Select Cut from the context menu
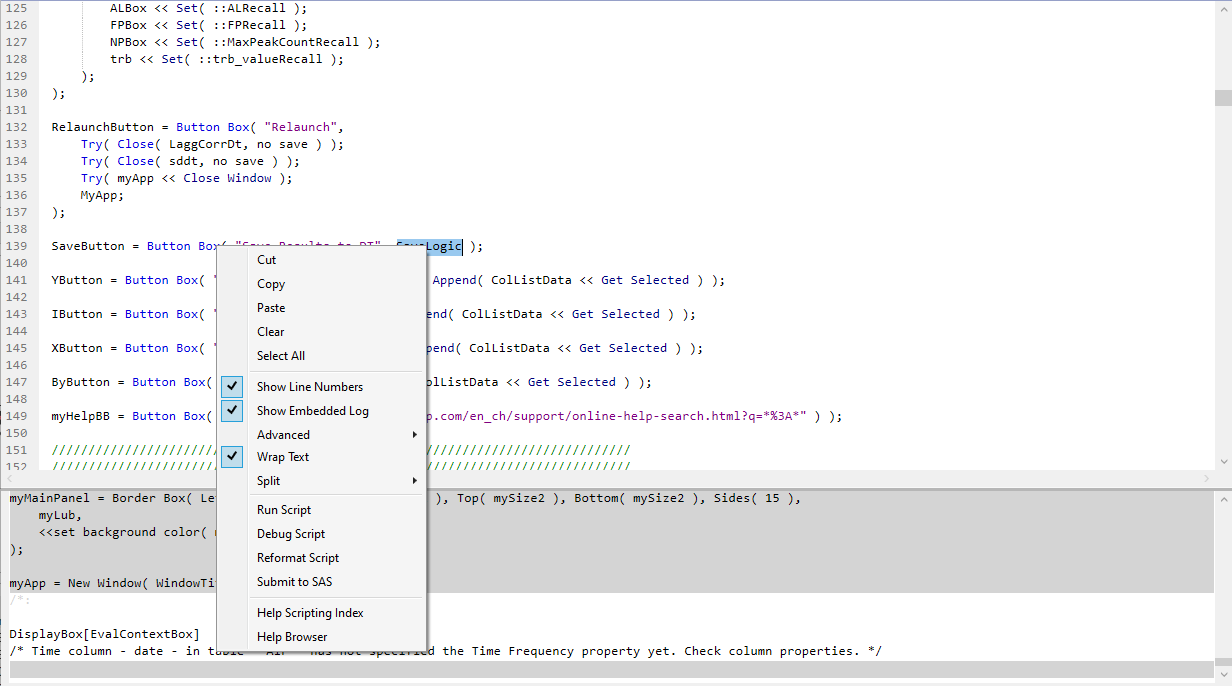This screenshot has height=686, width=1232. (264, 259)
